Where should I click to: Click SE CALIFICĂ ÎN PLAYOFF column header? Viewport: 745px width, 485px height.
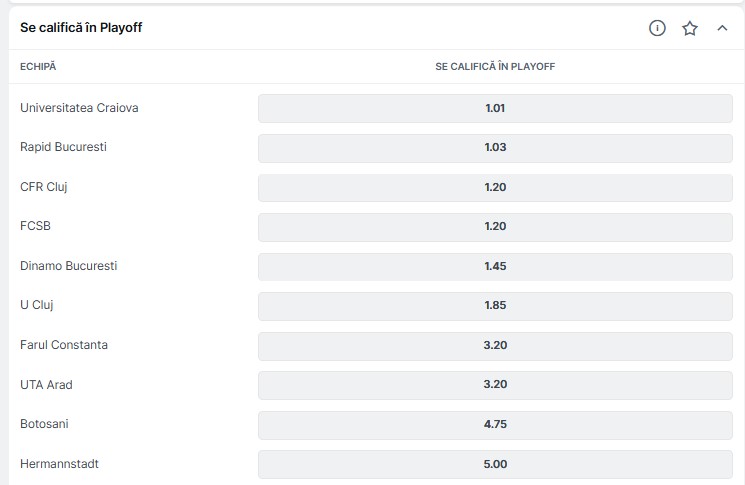point(495,66)
